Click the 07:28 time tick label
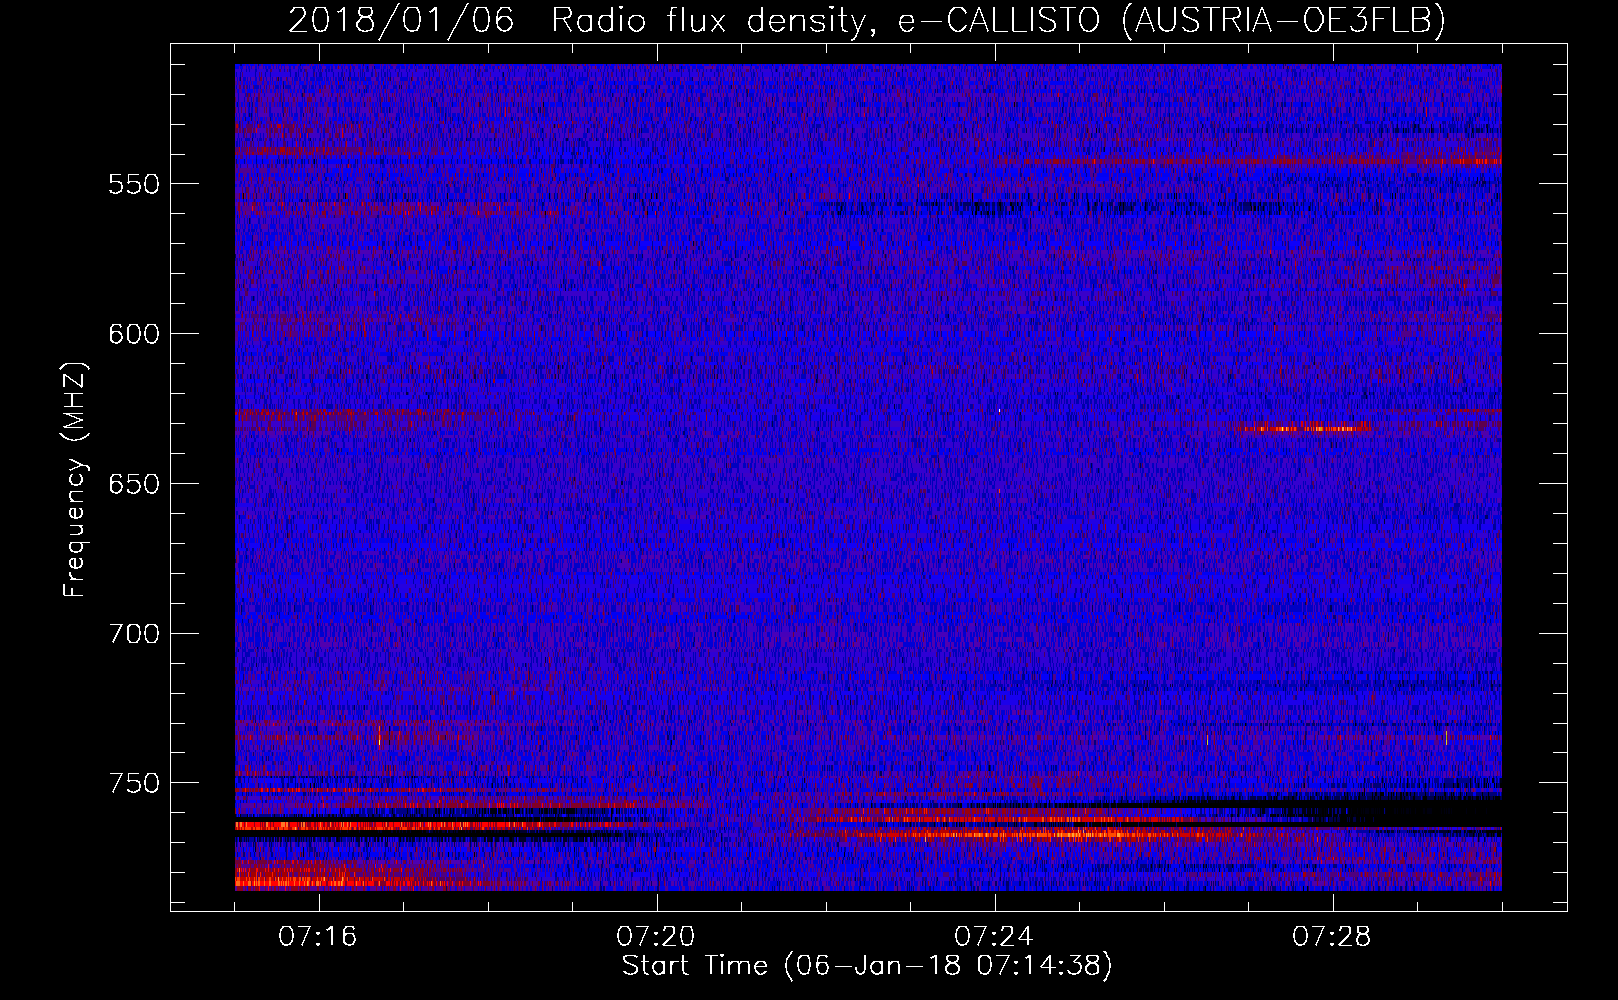Screen dimensions: 1618x1000 pyautogui.click(x=1332, y=937)
